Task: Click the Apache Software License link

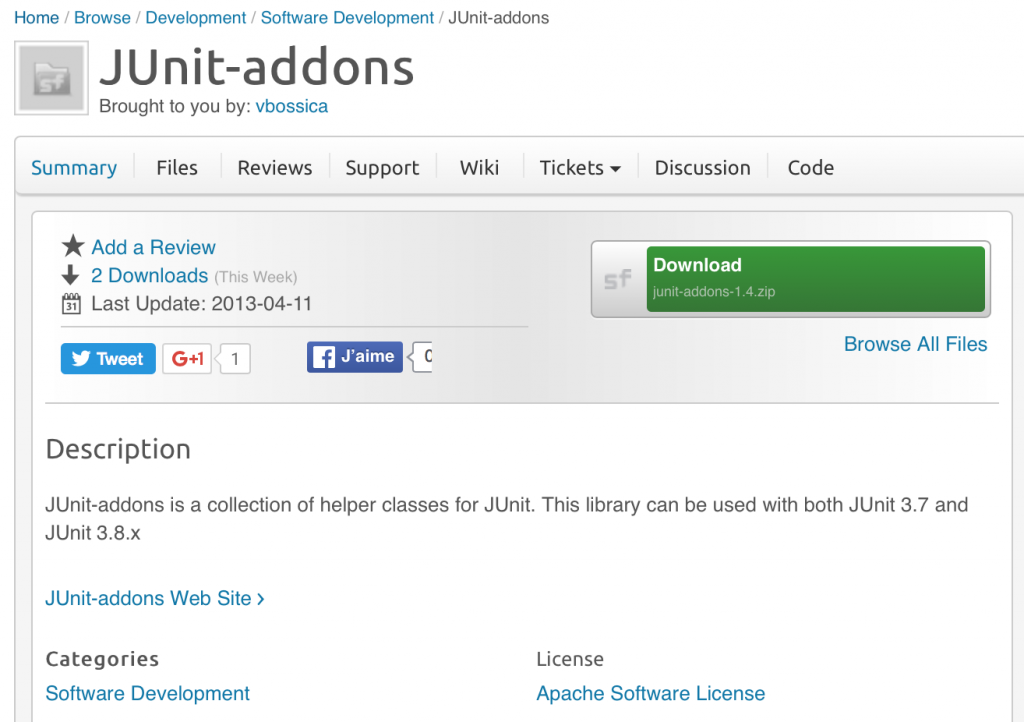Action: pyautogui.click(x=651, y=693)
